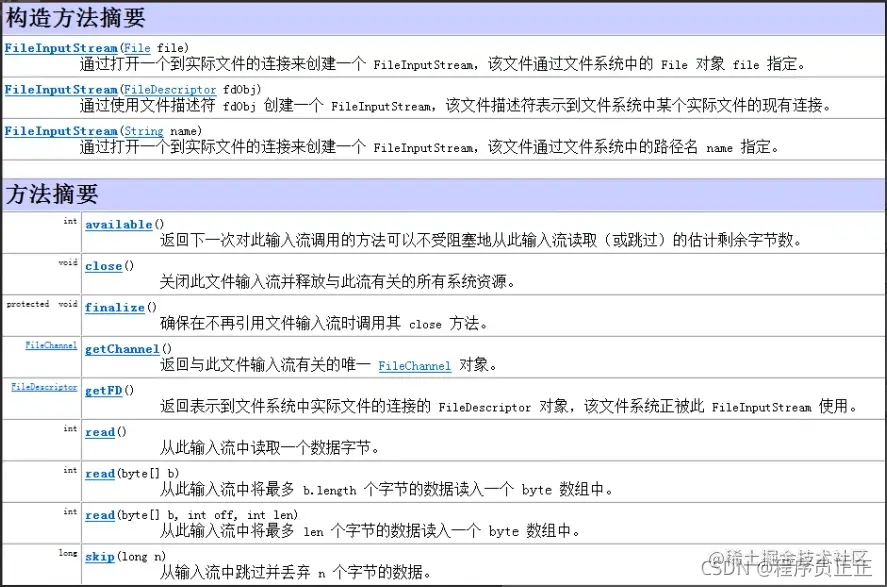This screenshot has height=587, width=887.
Task: Open the FileInputStream(FileDescriptor fdObj) constructor link
Action: [x=61, y=90]
